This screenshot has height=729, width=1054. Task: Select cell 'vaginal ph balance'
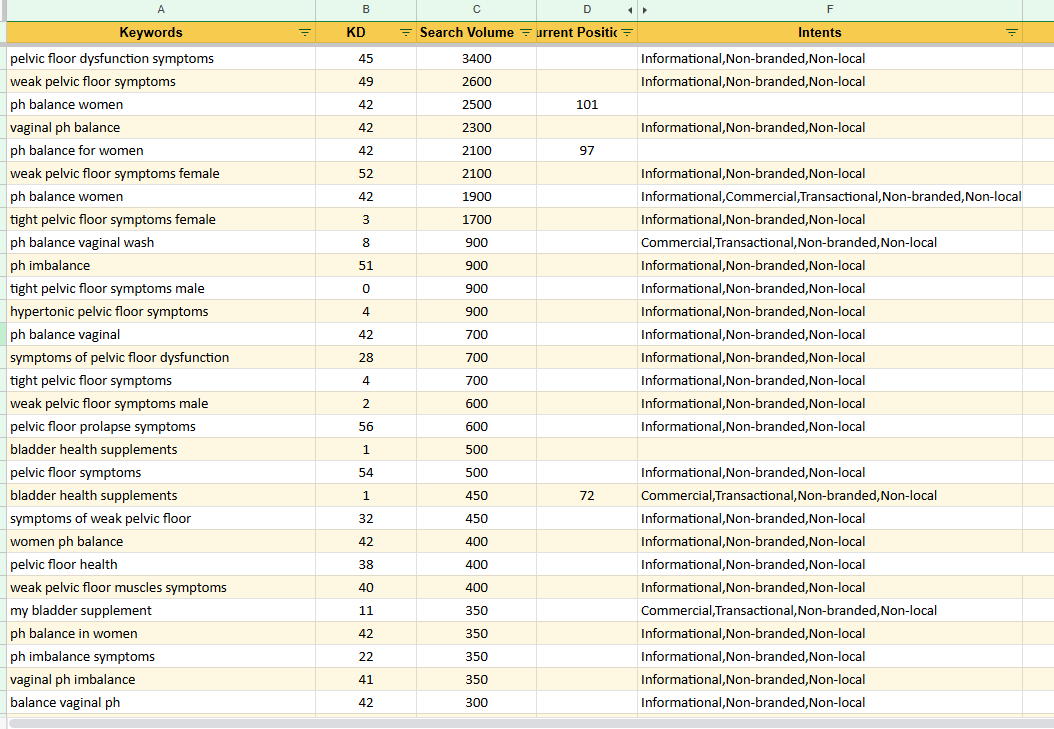(x=161, y=128)
